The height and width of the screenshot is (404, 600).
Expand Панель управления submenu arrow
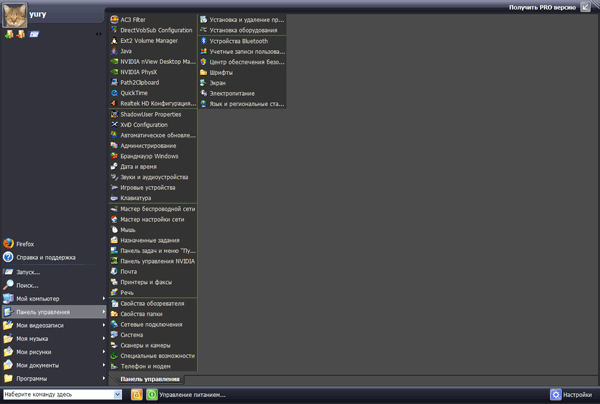point(104,312)
